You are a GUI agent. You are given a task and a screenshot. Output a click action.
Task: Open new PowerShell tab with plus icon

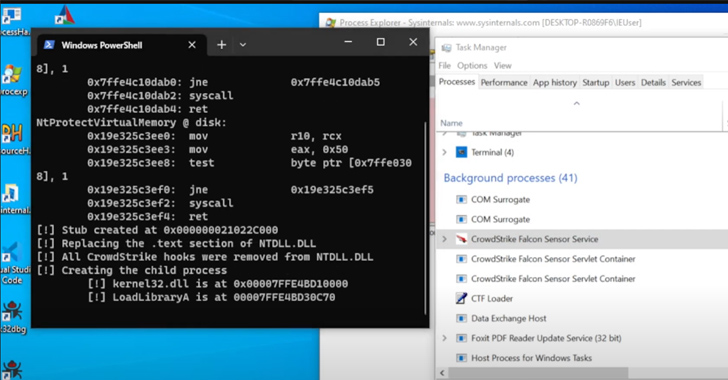coord(221,45)
